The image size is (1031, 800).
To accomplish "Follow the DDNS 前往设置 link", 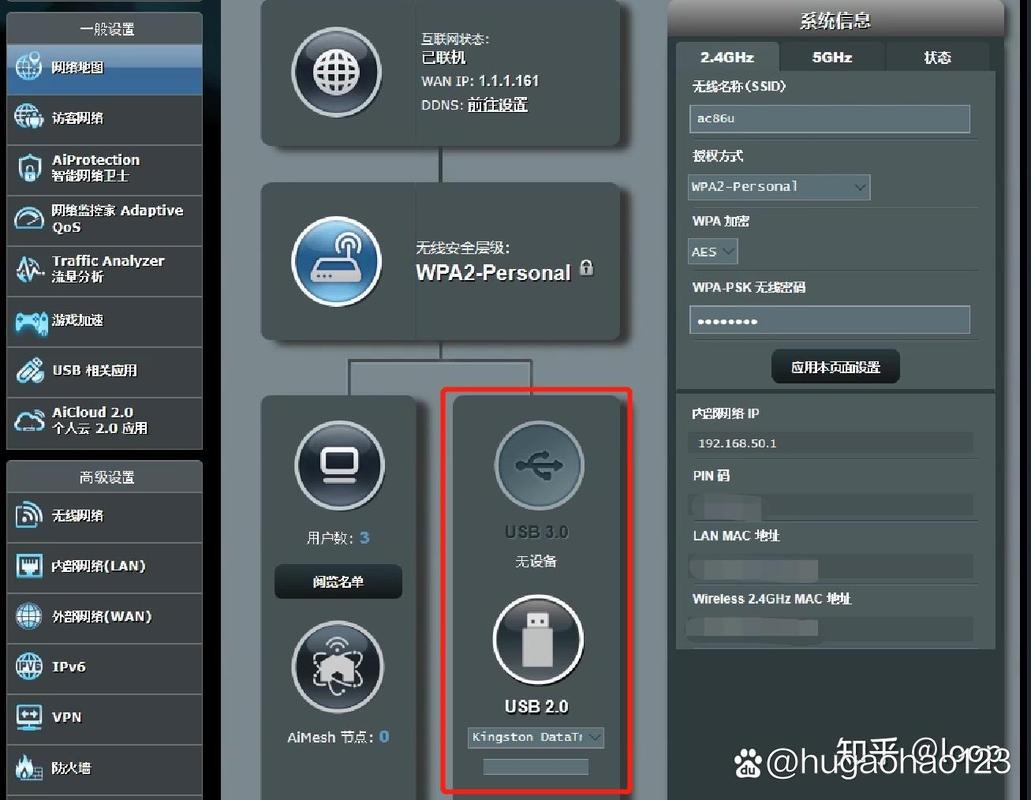I will 497,105.
